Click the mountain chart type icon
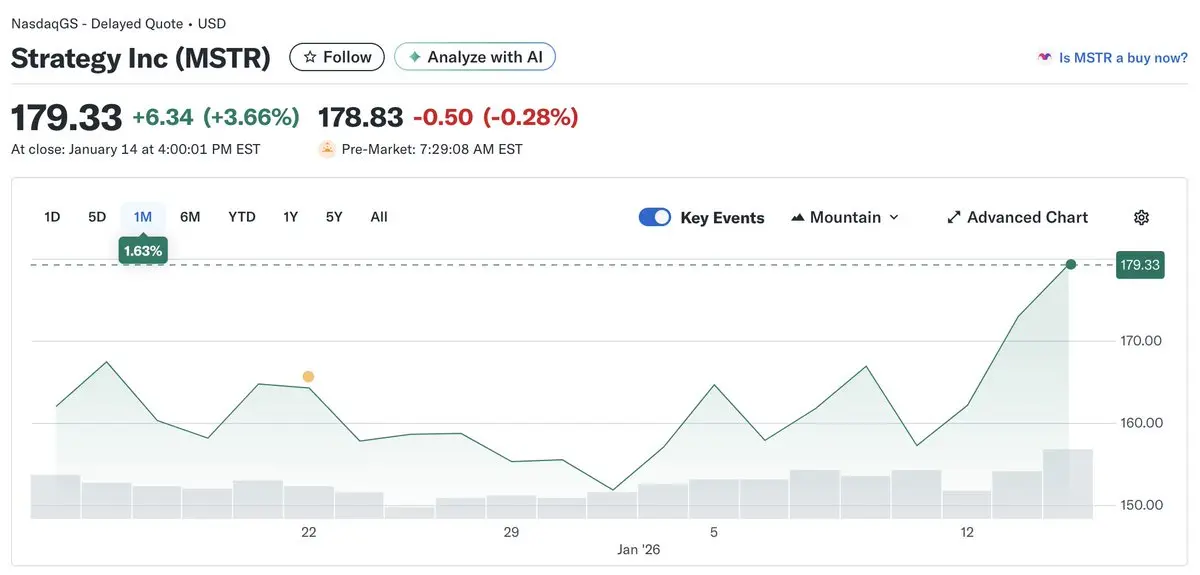 click(x=798, y=218)
